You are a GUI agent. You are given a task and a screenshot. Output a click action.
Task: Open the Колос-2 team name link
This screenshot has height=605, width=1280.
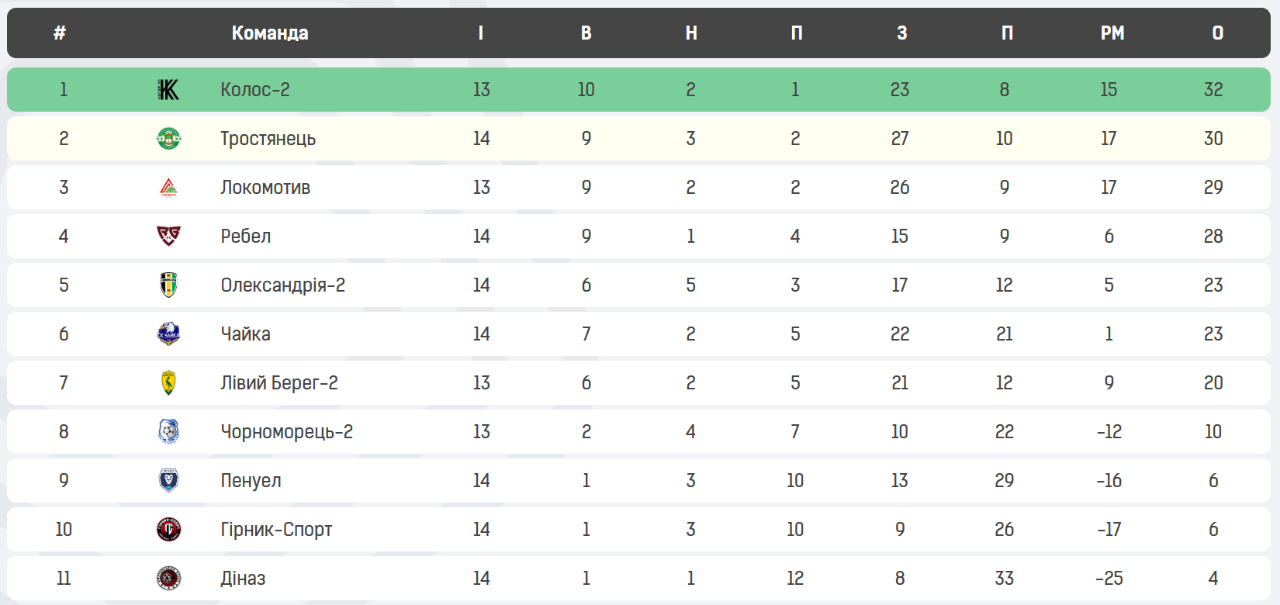[255, 90]
